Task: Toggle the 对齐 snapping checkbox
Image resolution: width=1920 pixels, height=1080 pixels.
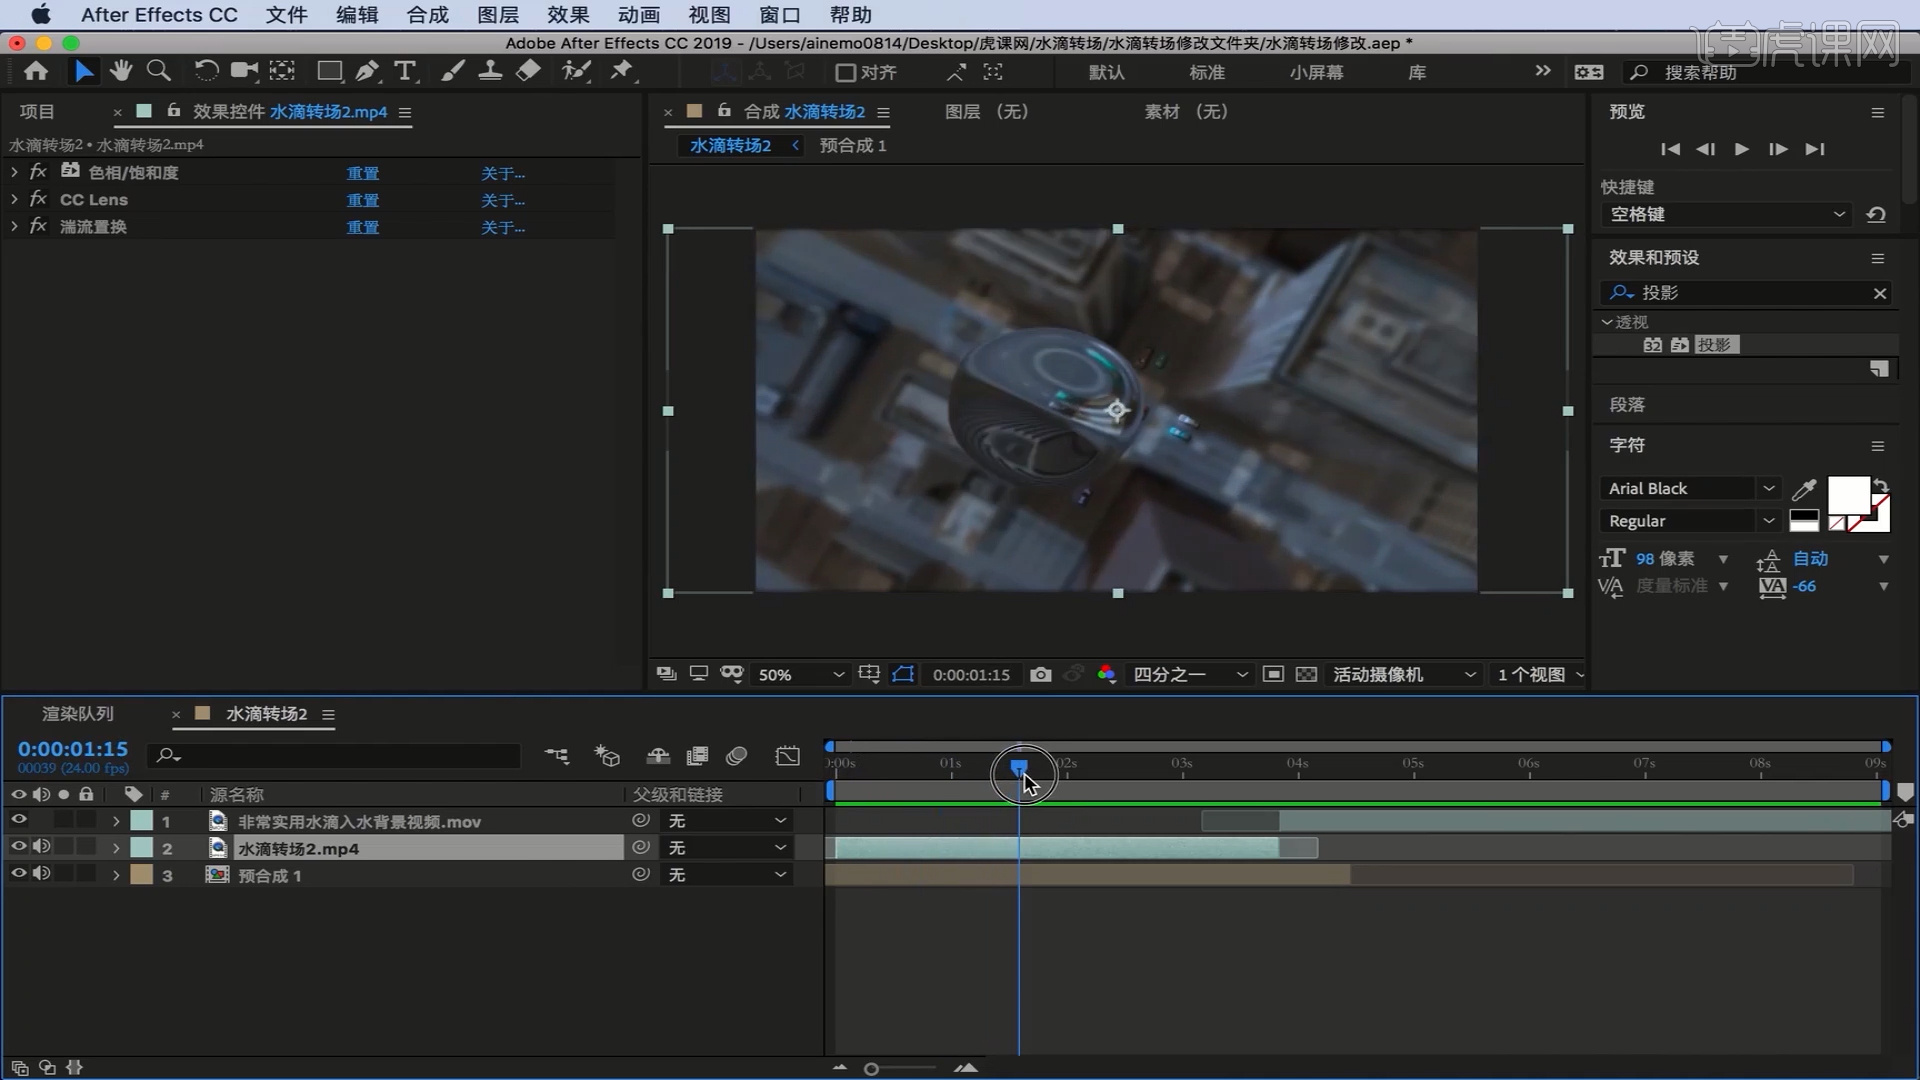Action: coord(845,73)
